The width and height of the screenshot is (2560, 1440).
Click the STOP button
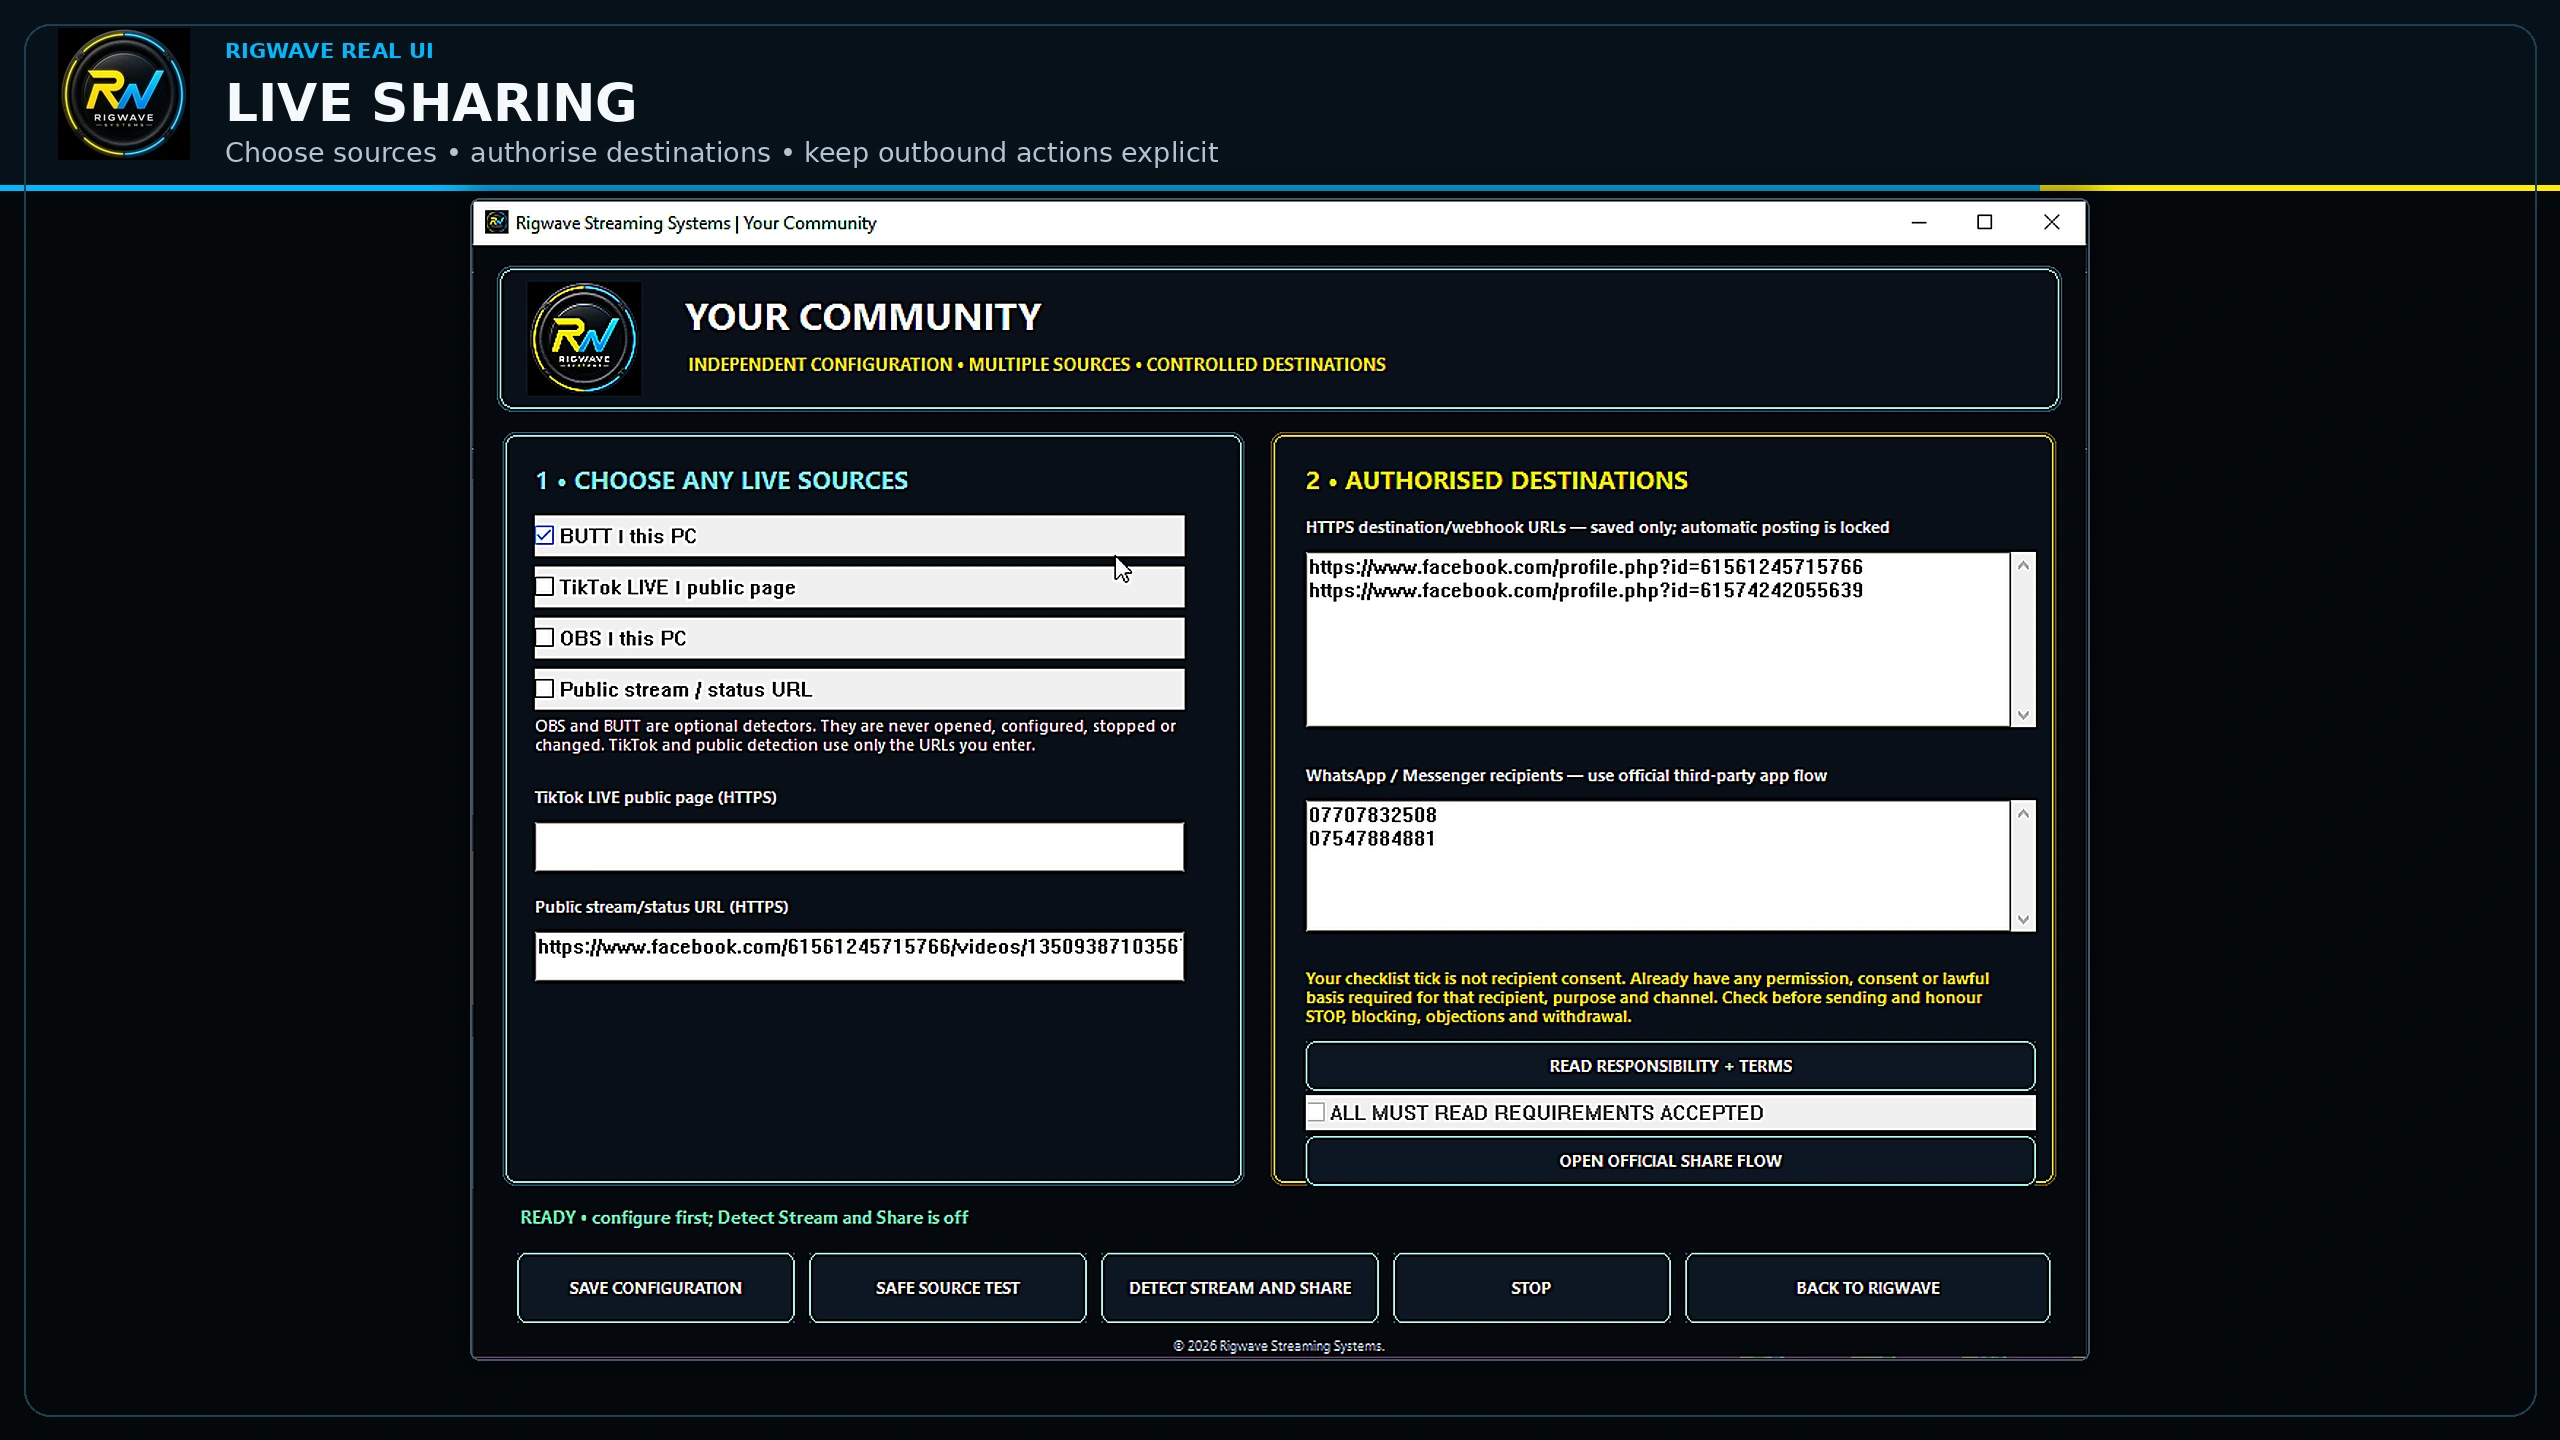pyautogui.click(x=1531, y=1288)
